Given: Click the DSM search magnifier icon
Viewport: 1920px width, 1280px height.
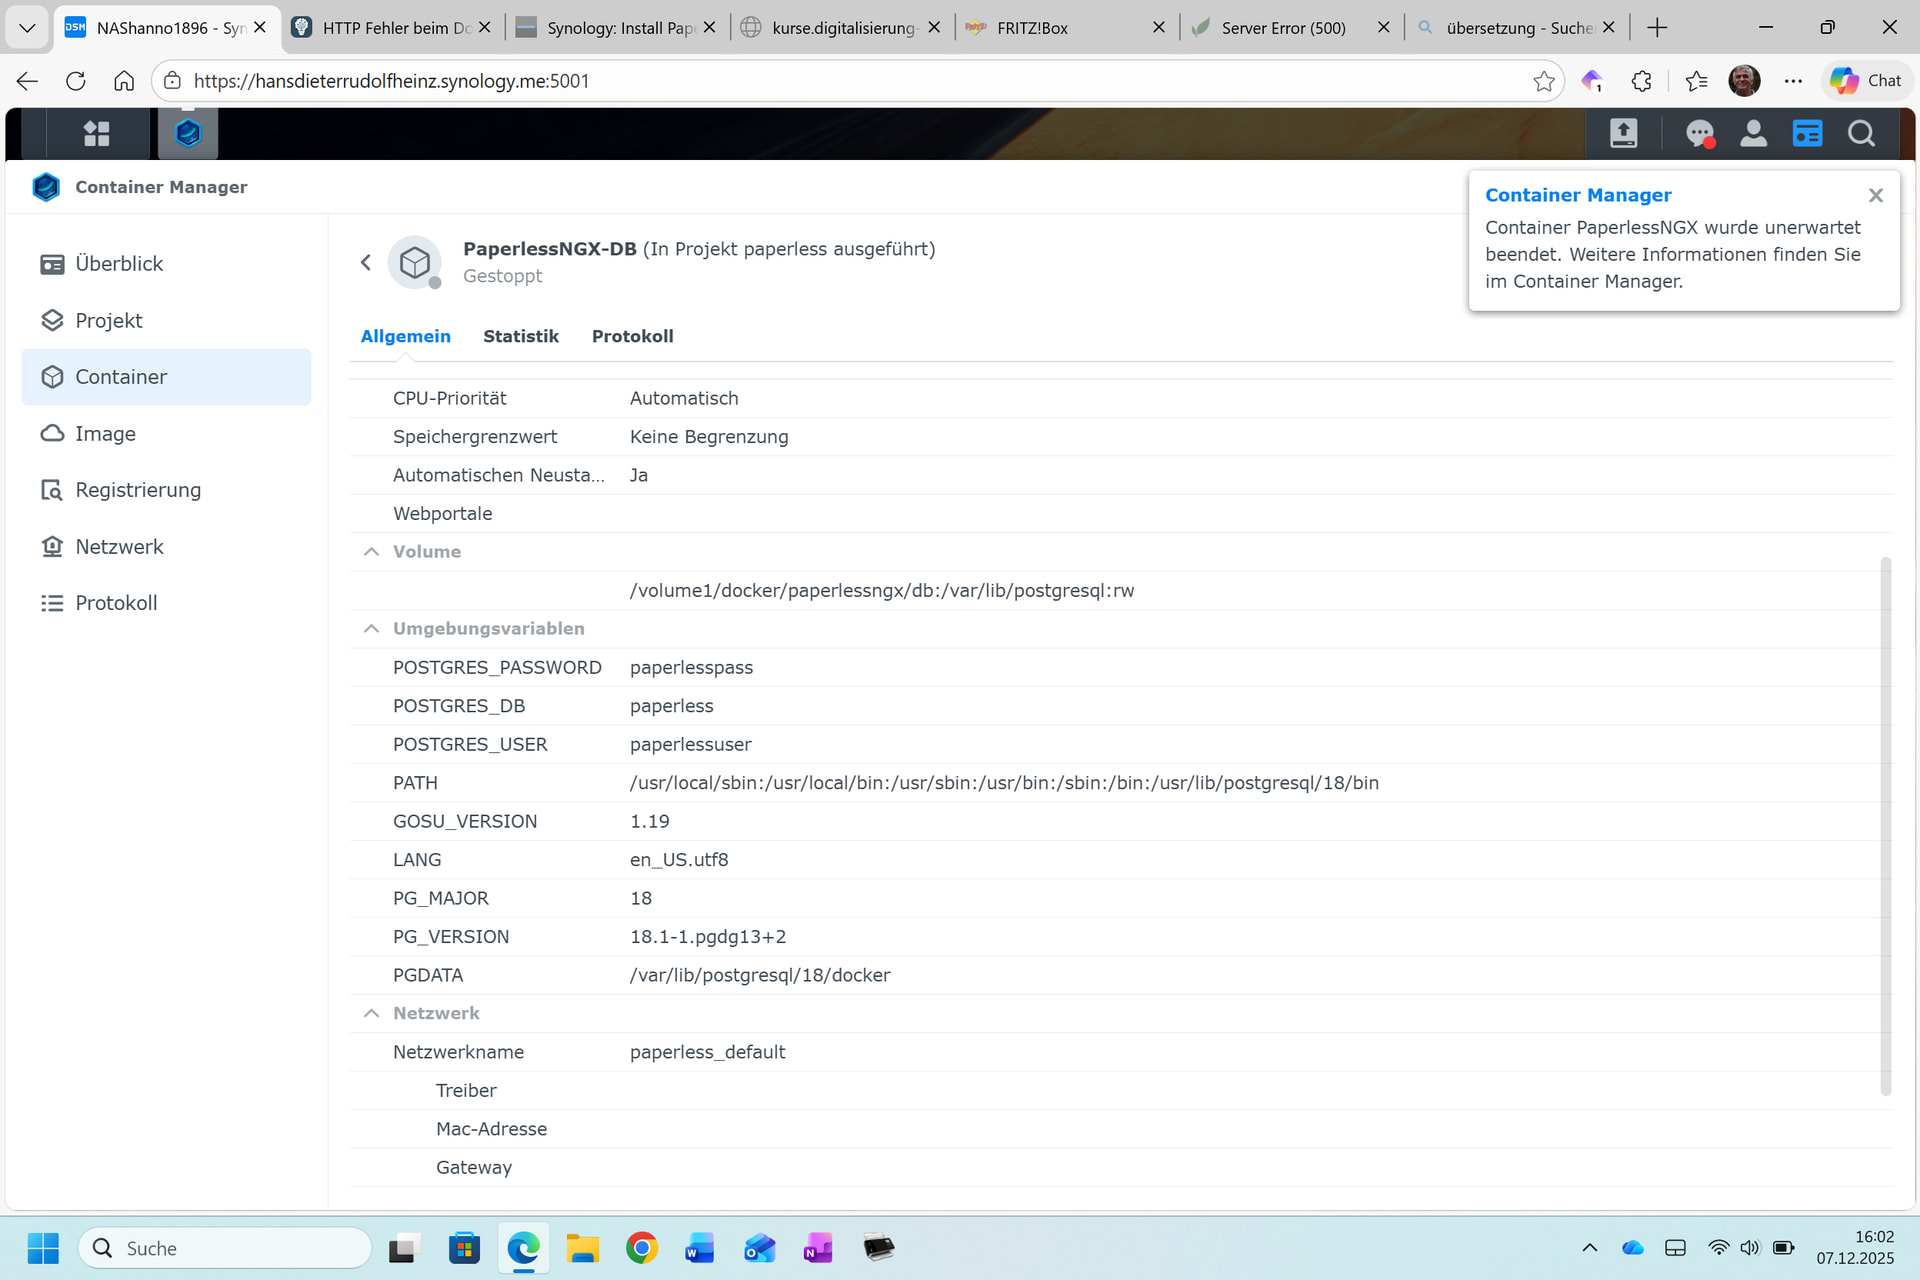Looking at the screenshot, I should [1861, 133].
